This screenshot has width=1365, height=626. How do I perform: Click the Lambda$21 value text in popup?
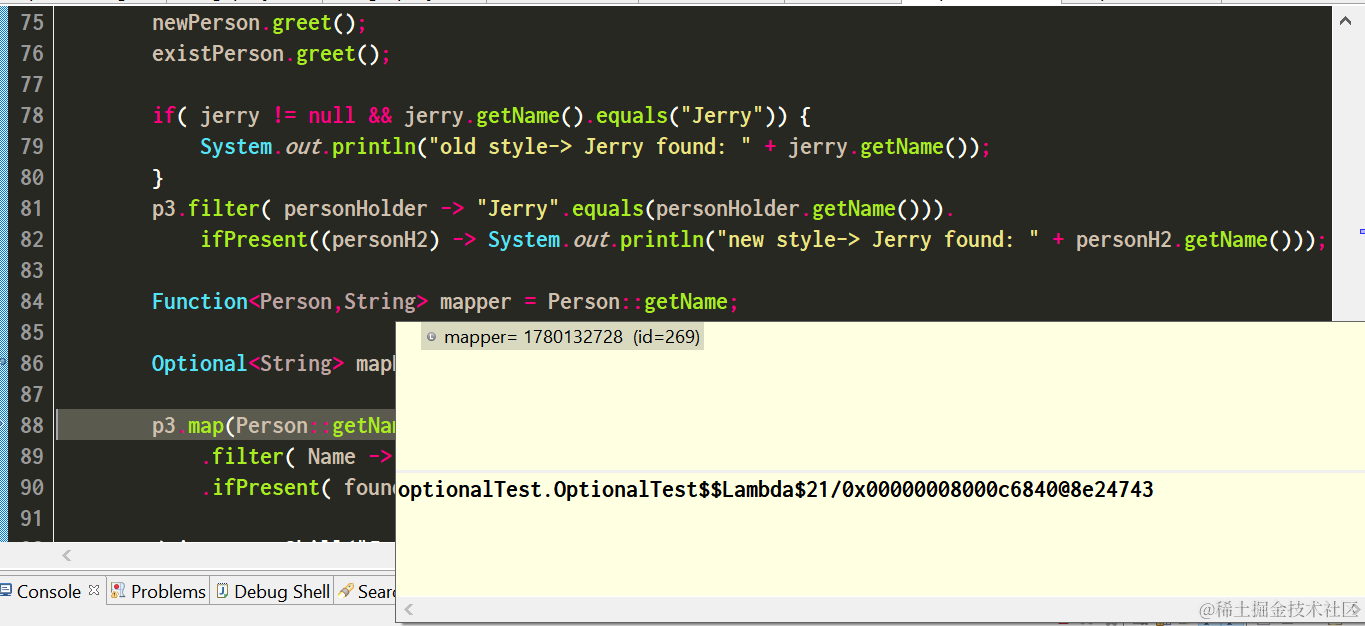(776, 489)
